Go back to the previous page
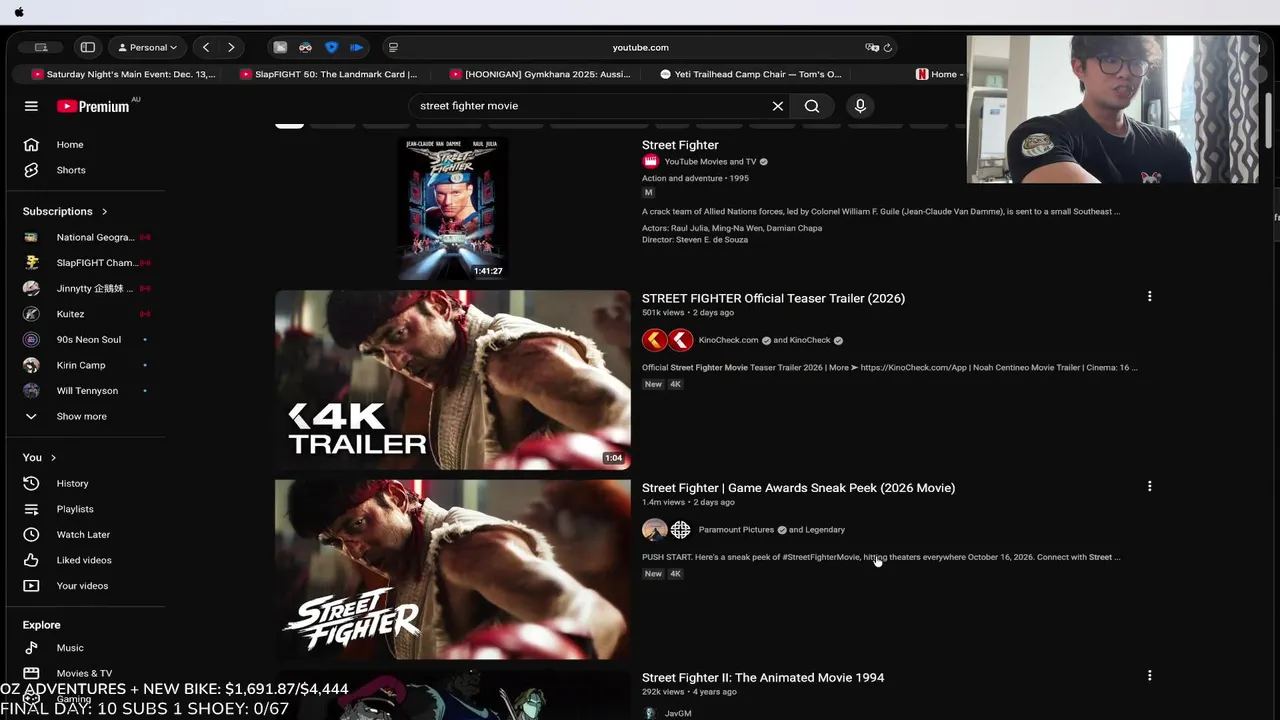The width and height of the screenshot is (1280, 720). coord(206,47)
